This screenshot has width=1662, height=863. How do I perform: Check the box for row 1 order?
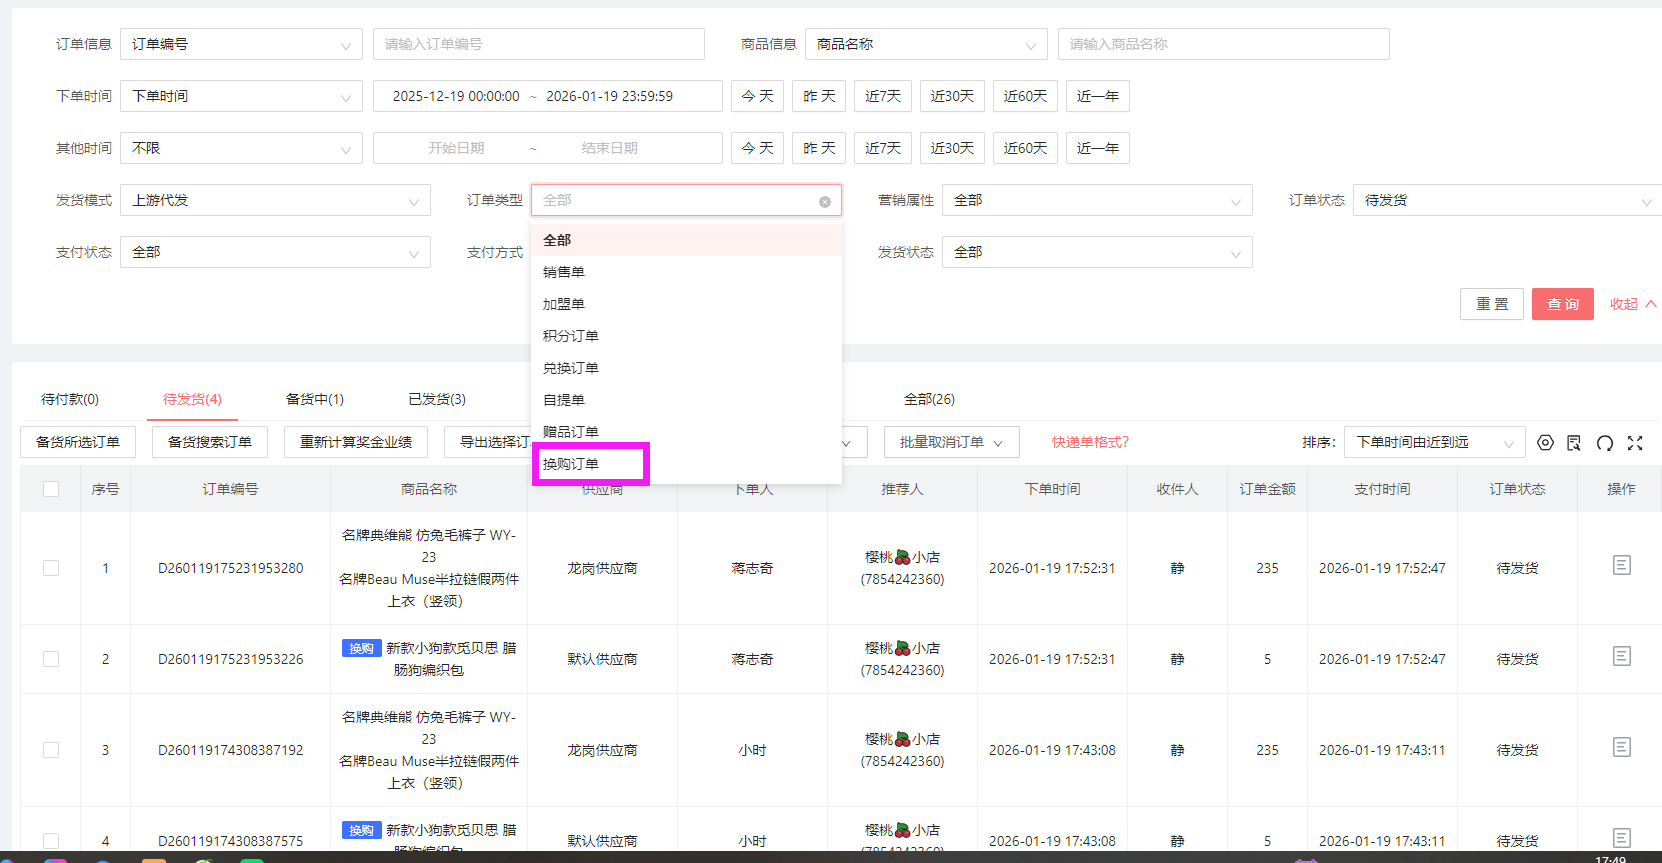click(51, 568)
